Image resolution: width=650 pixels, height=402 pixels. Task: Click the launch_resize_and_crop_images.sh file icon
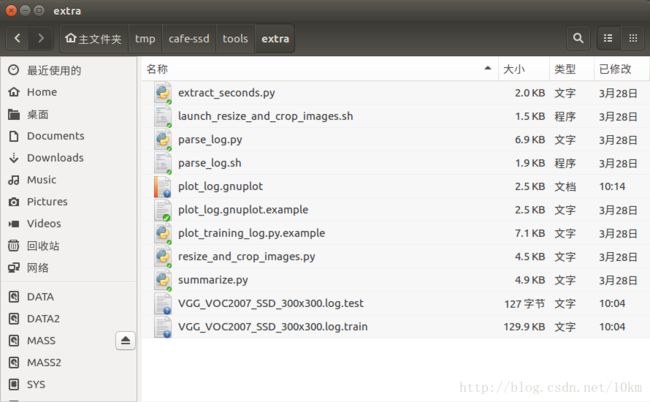163,116
